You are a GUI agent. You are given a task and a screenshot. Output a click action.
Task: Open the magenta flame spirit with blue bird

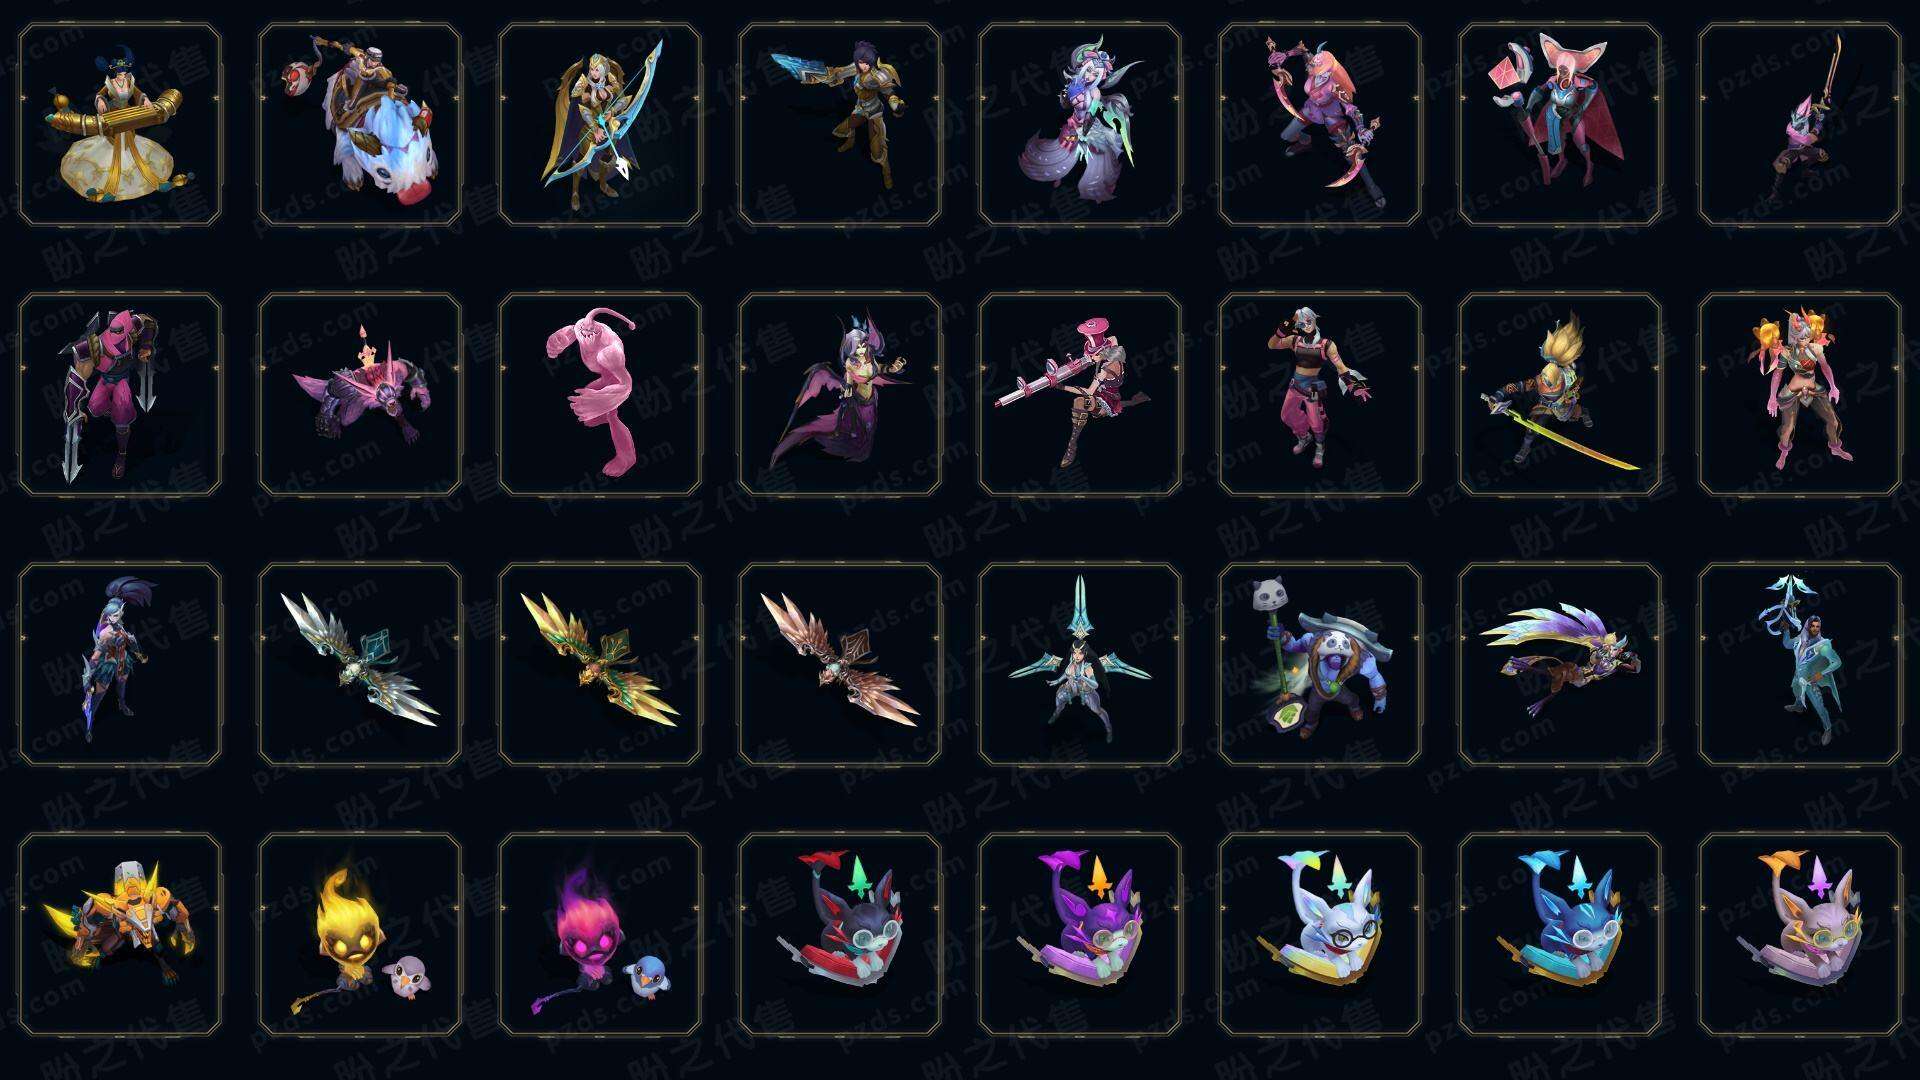(600, 934)
